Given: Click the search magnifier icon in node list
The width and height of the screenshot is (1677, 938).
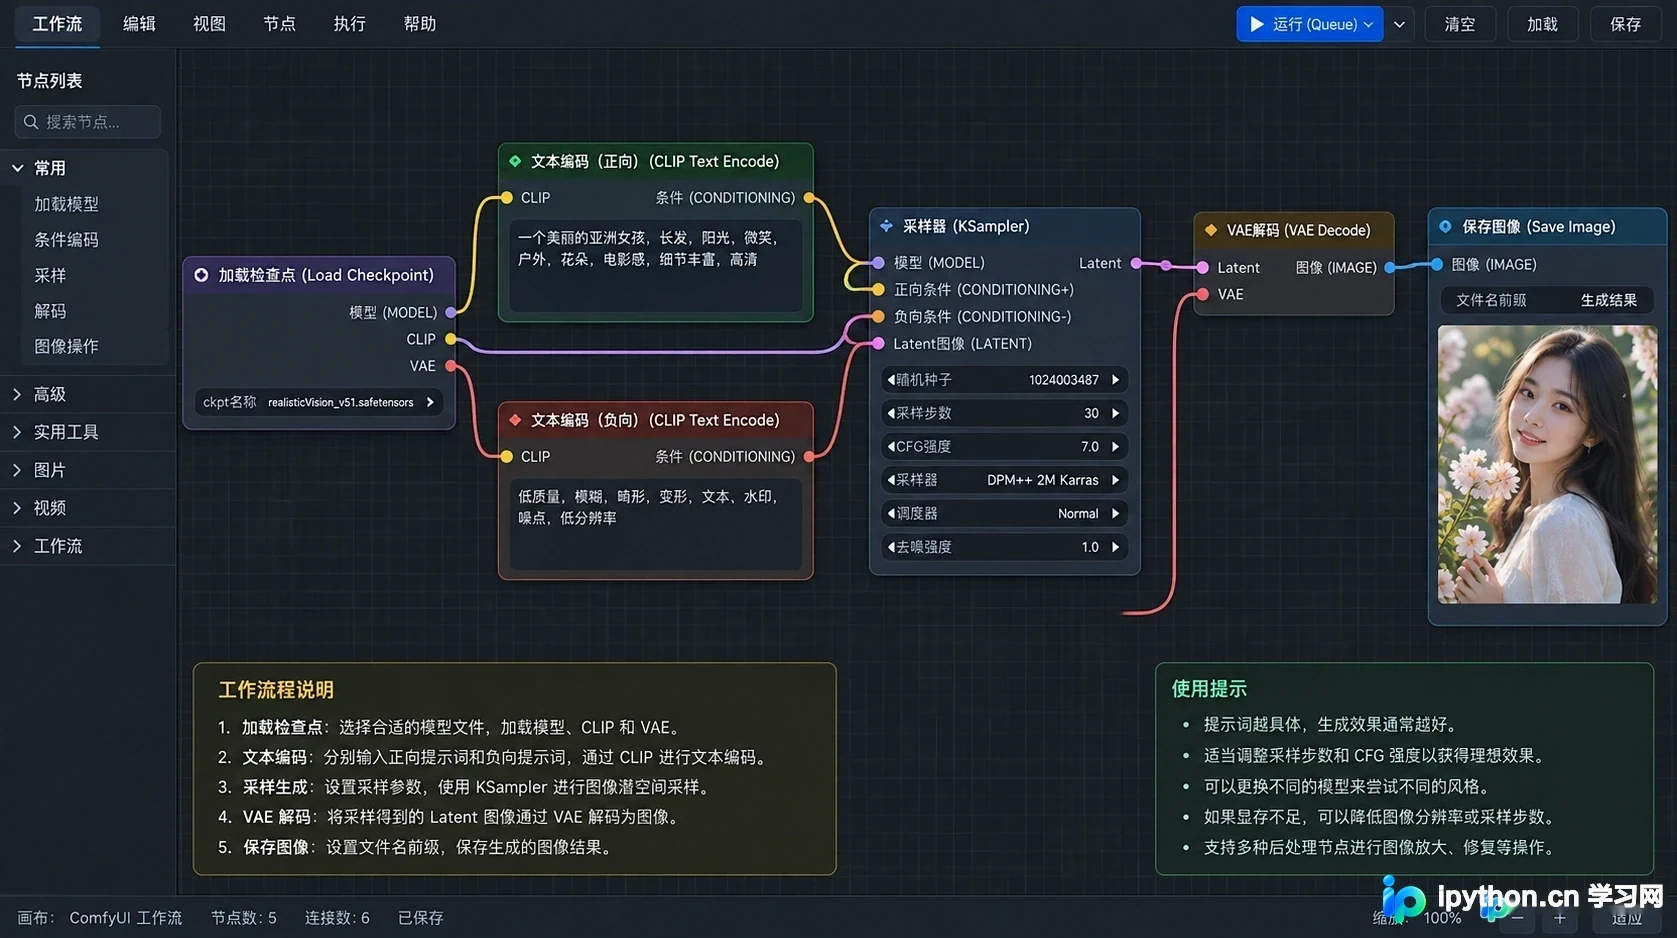Looking at the screenshot, I should click(31, 122).
